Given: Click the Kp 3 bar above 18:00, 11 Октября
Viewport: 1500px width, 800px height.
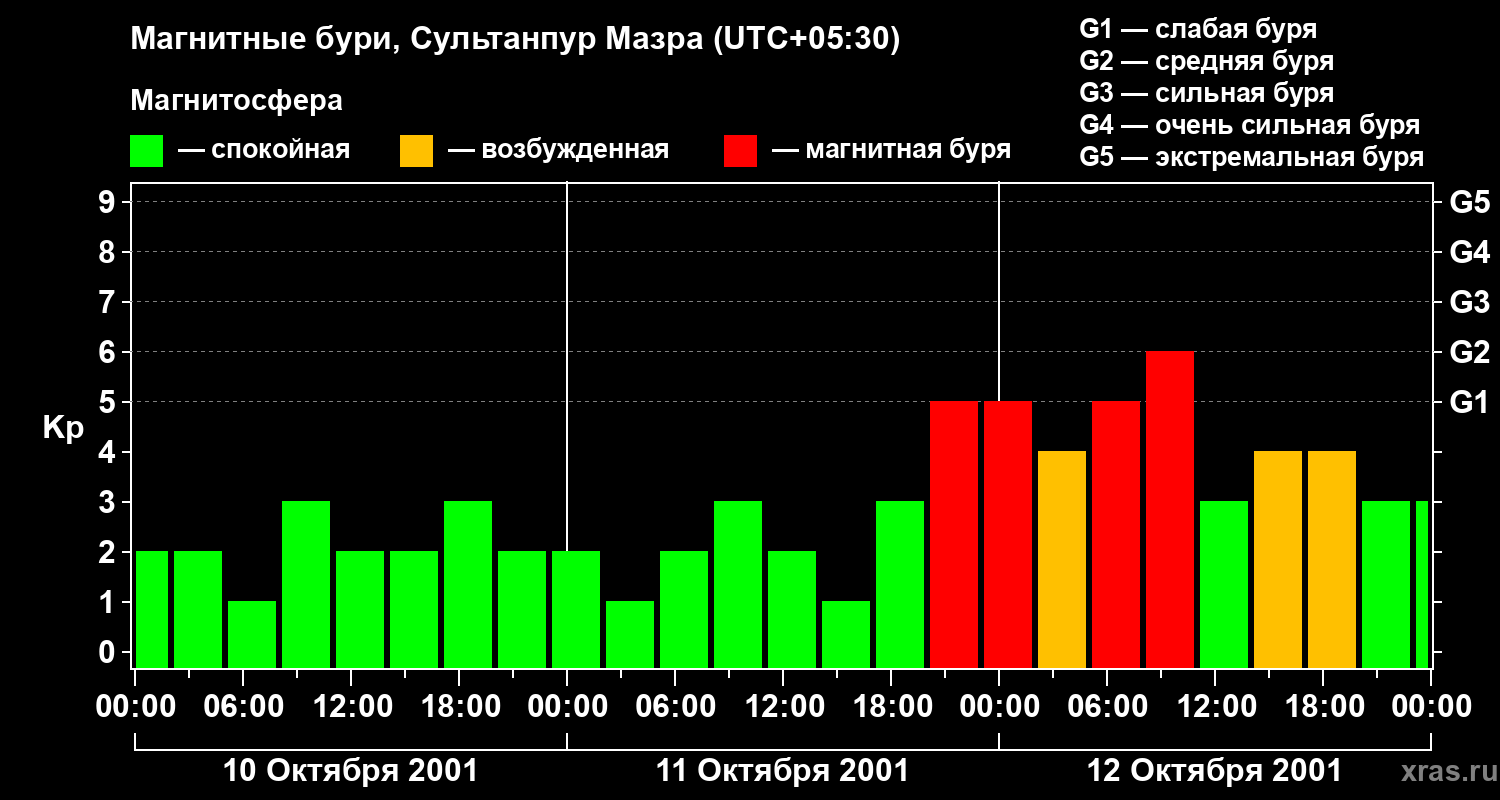Looking at the screenshot, I should [x=900, y=585].
